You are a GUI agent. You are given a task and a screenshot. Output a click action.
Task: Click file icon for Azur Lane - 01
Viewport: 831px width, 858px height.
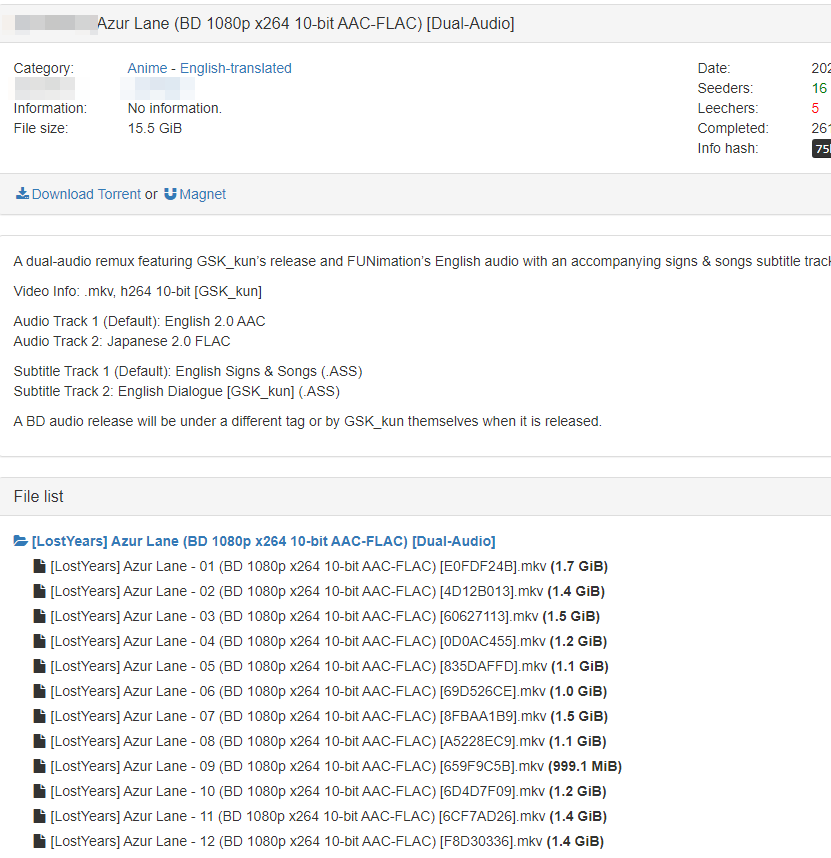tap(39, 566)
